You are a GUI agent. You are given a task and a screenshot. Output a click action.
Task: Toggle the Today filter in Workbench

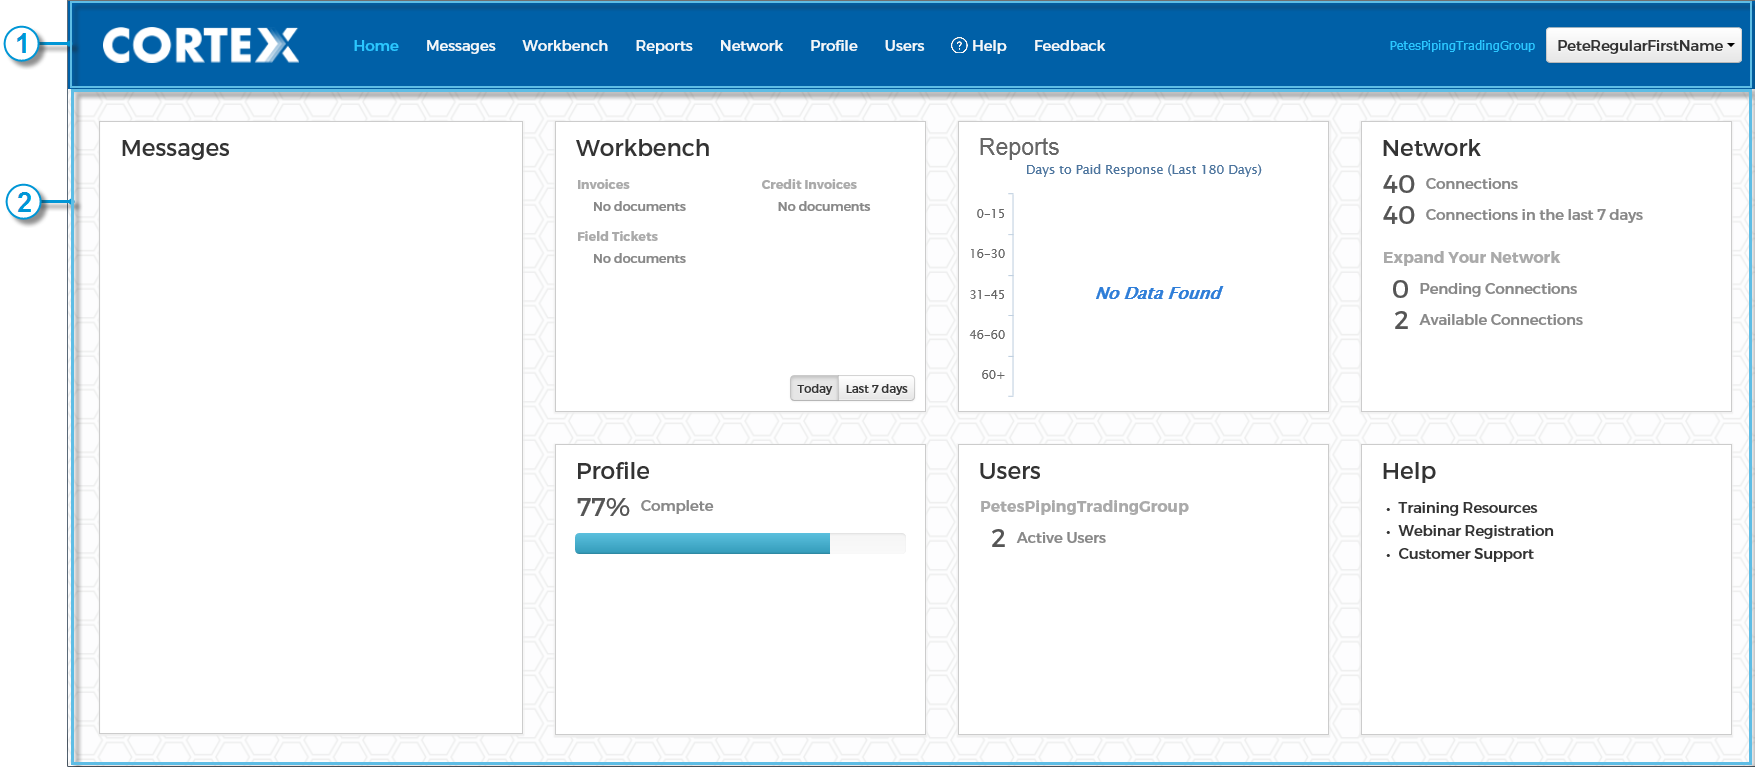coord(814,388)
